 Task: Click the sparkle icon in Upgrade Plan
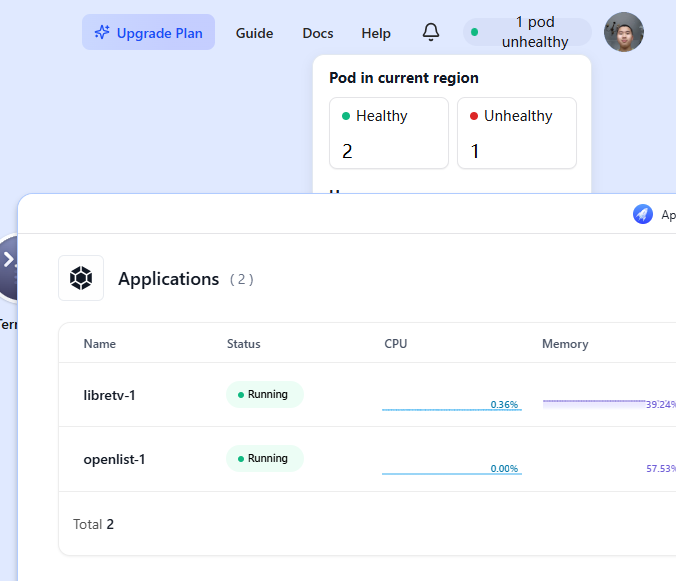(102, 32)
